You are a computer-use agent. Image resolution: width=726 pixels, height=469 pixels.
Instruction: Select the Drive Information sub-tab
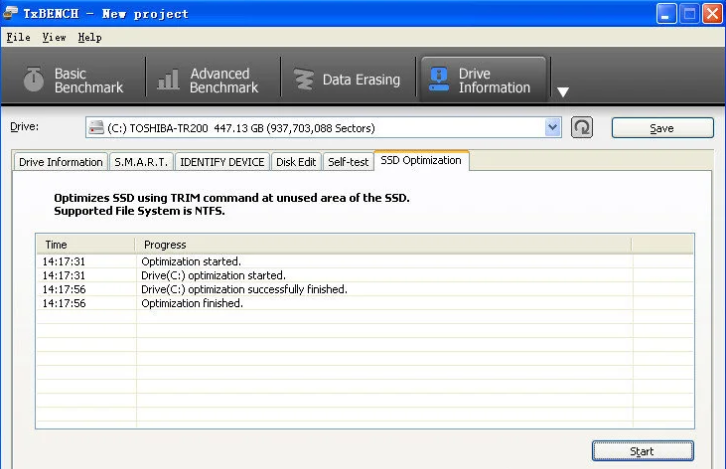point(61,162)
